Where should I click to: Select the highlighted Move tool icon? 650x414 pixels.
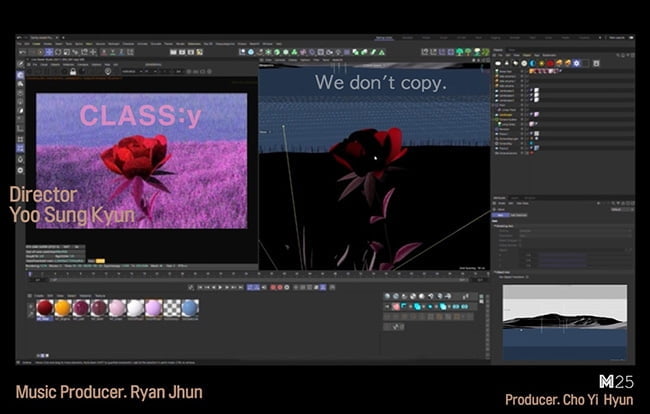coord(49,52)
